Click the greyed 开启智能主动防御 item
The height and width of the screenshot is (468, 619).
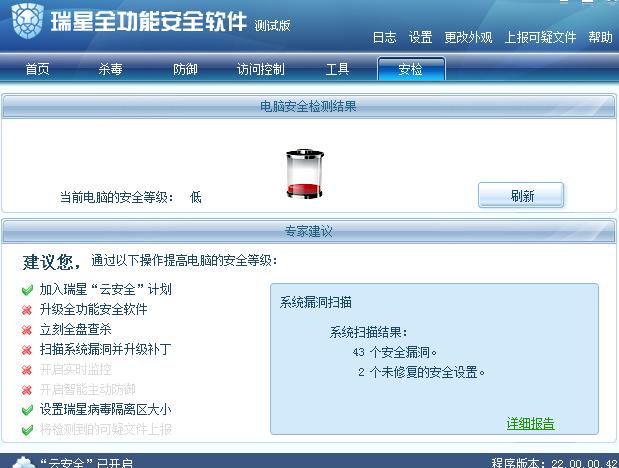88,390
